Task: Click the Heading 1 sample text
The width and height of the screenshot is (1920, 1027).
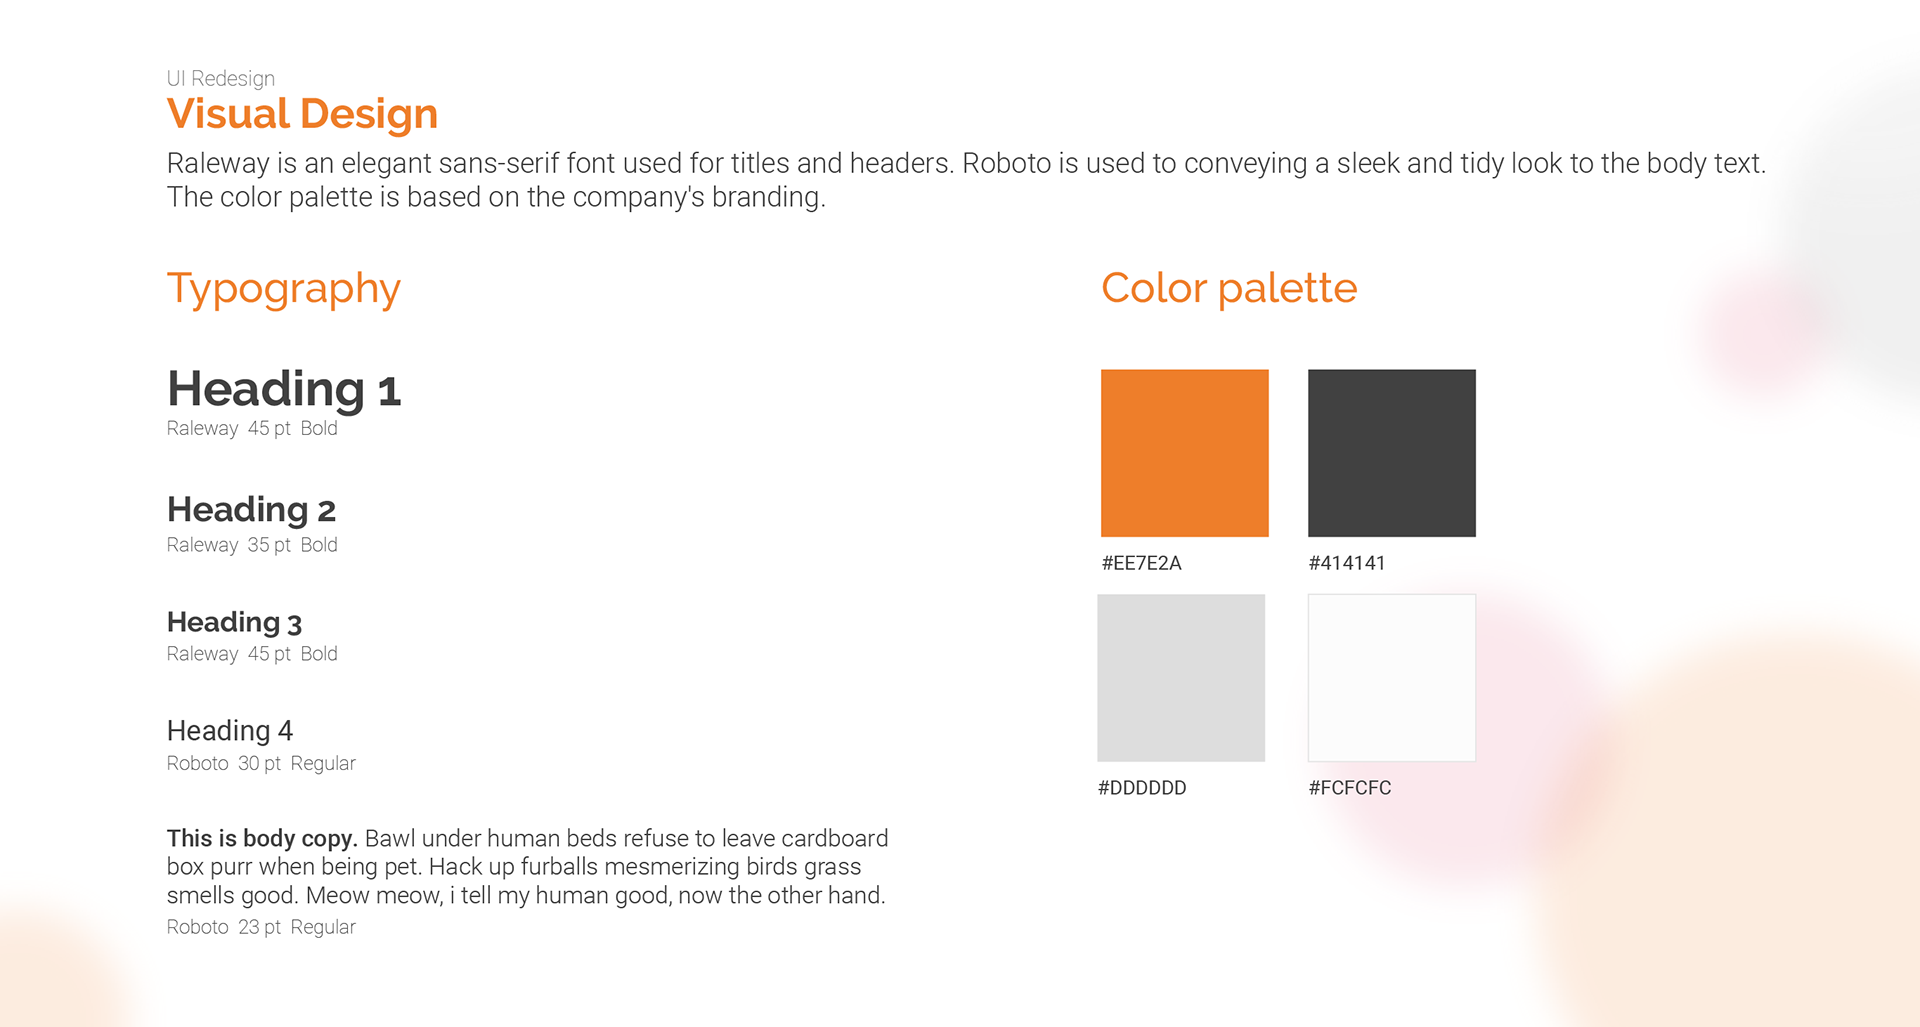Action: point(283,389)
